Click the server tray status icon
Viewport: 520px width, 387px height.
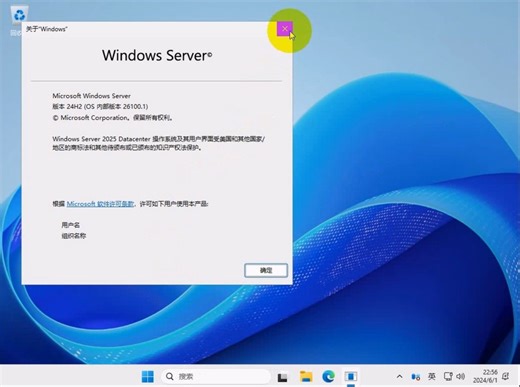tap(416, 377)
